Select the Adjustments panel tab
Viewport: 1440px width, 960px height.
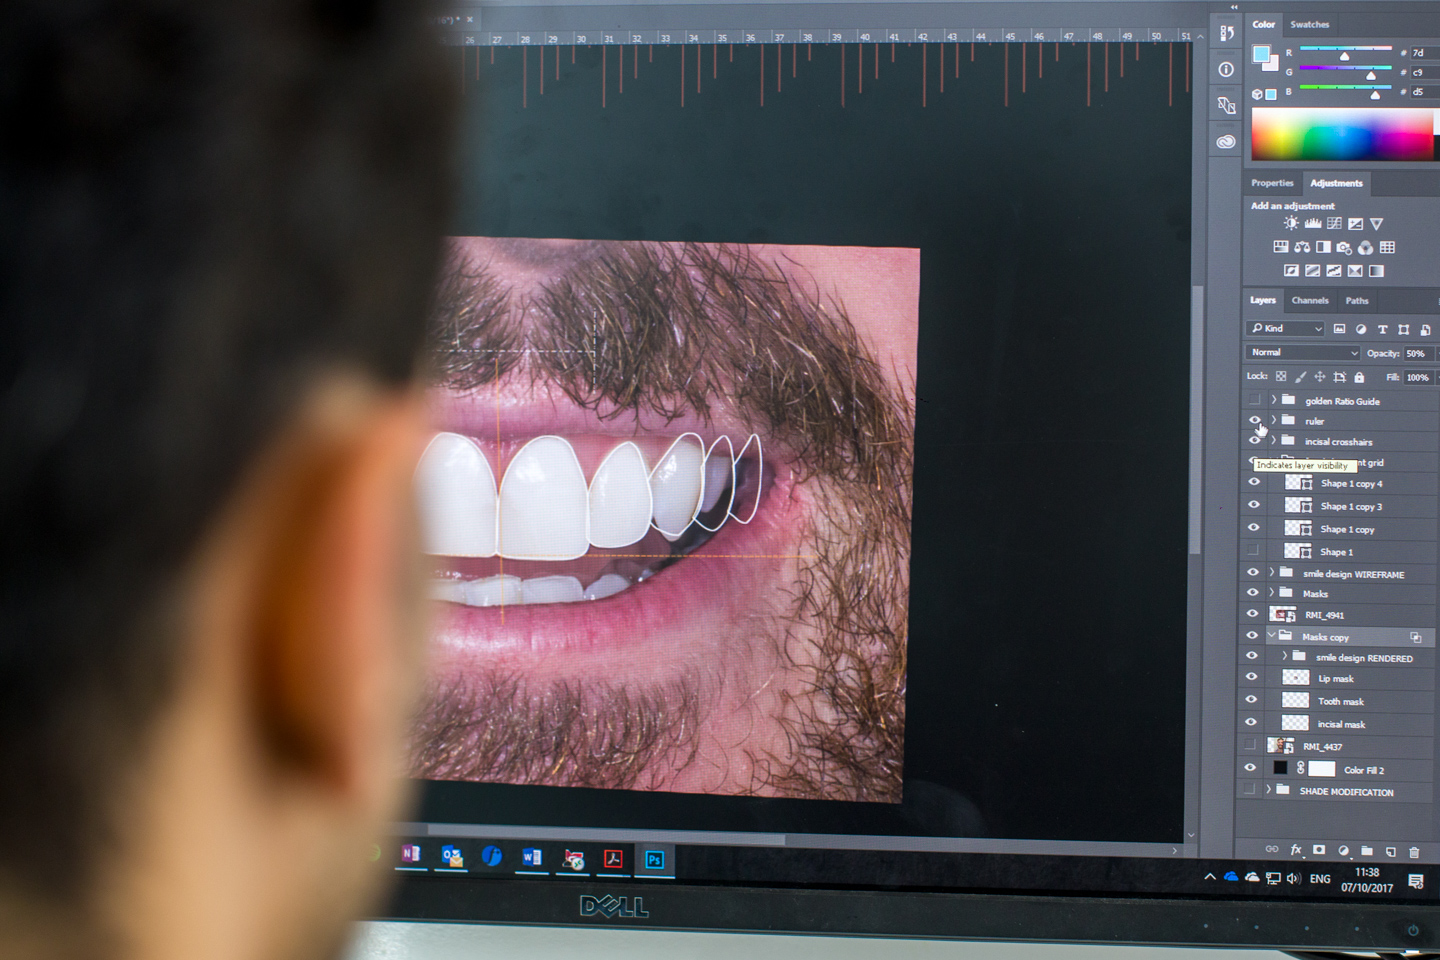(x=1336, y=183)
